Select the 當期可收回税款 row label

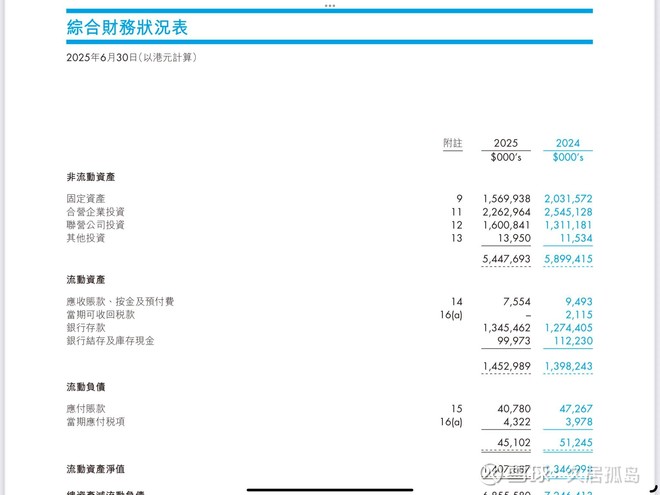coord(101,314)
